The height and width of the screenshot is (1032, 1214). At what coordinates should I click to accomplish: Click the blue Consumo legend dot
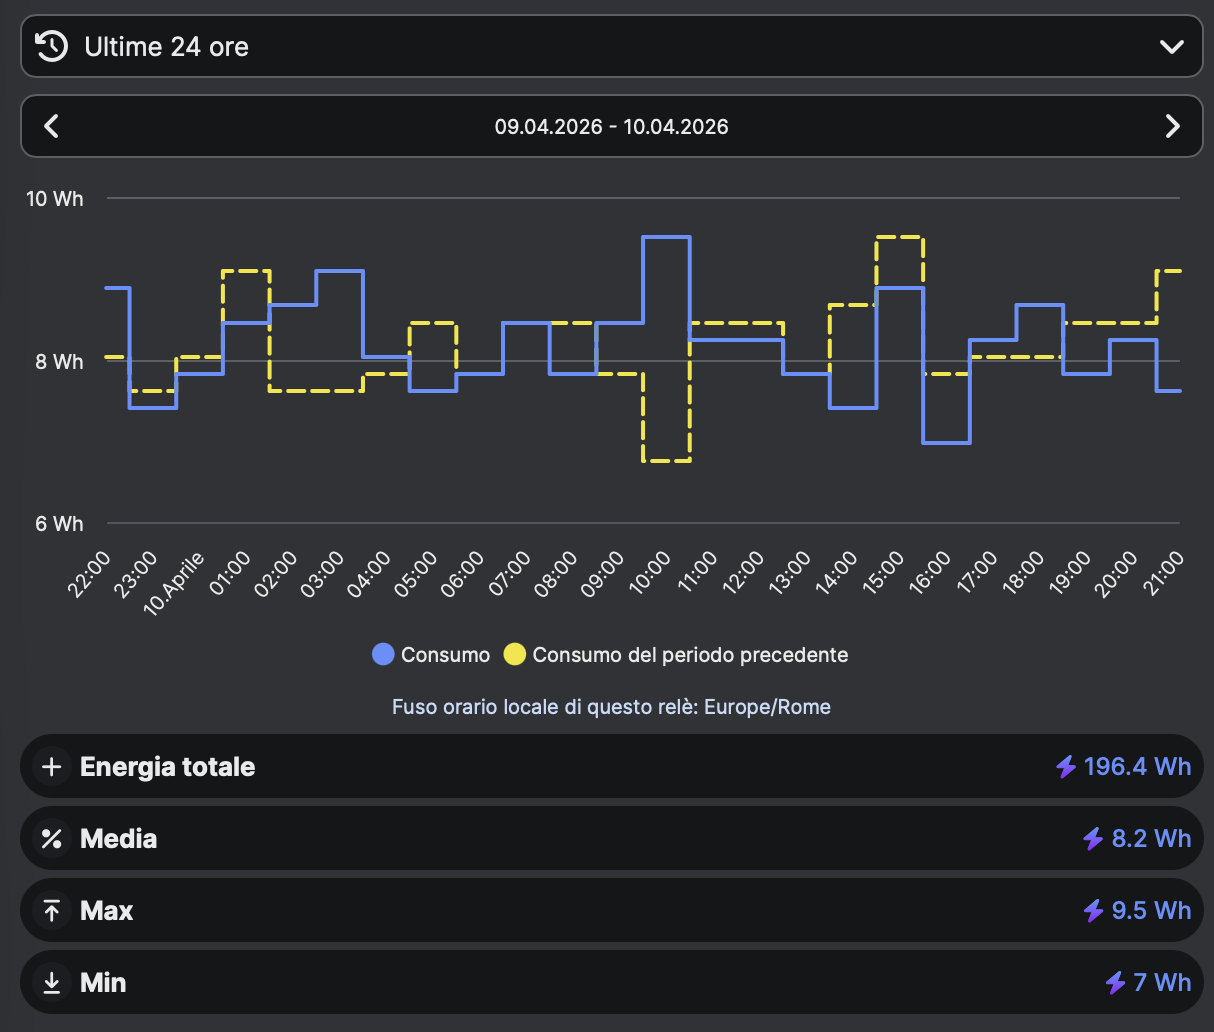pyautogui.click(x=383, y=655)
